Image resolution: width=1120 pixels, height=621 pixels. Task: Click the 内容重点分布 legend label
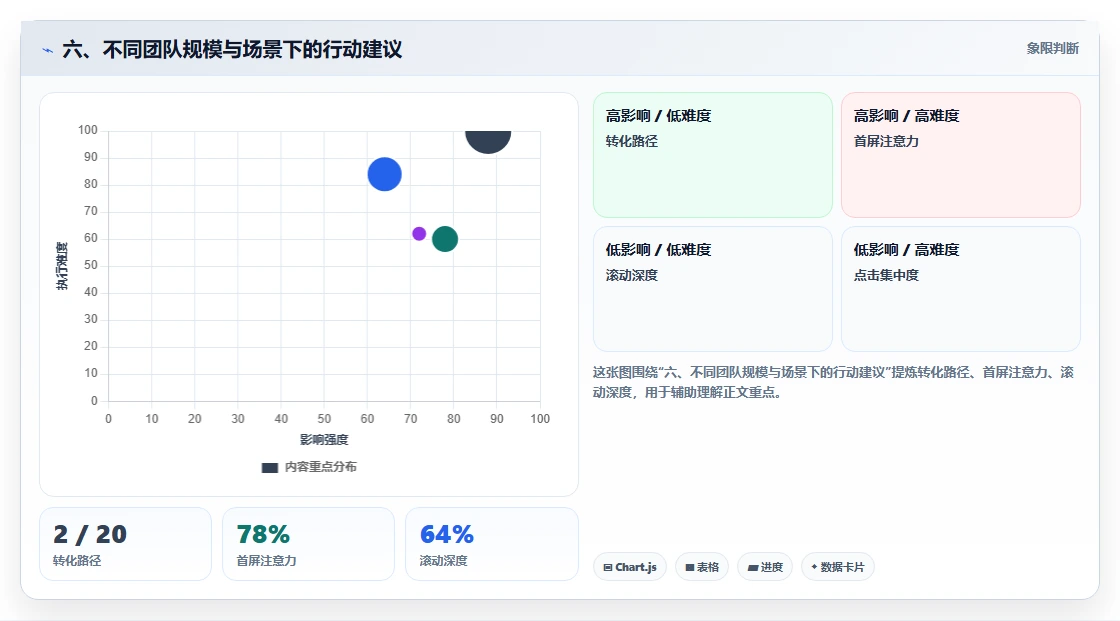[x=320, y=467]
